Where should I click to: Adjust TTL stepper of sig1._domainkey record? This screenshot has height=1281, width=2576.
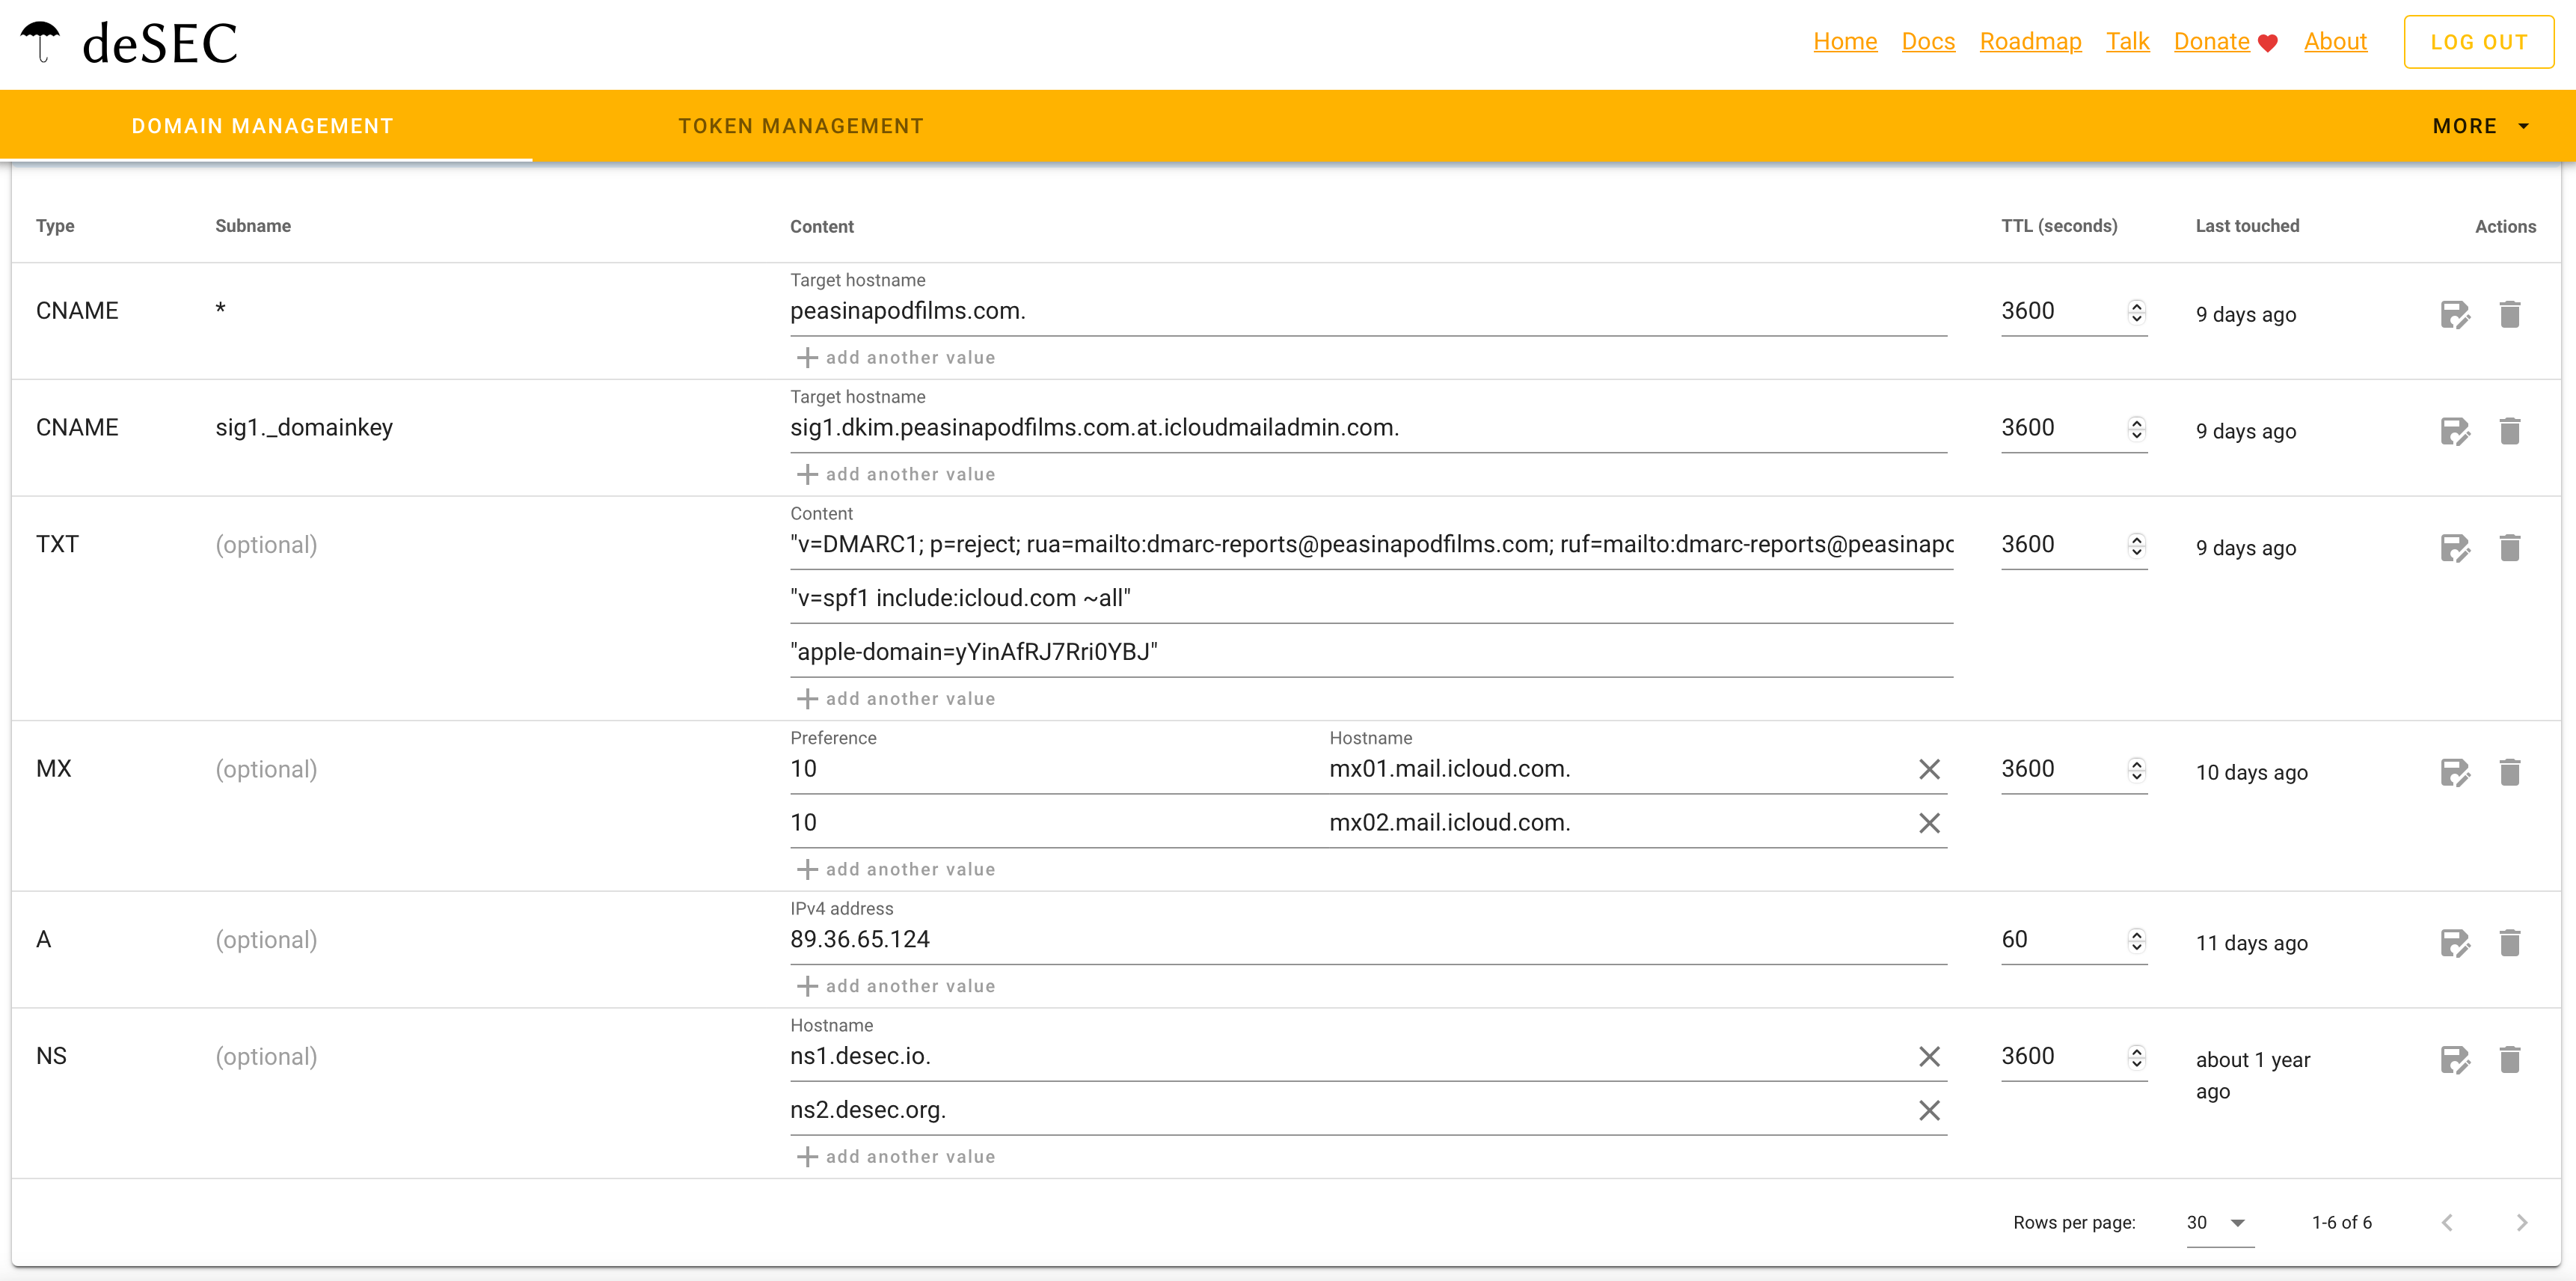click(x=2137, y=429)
